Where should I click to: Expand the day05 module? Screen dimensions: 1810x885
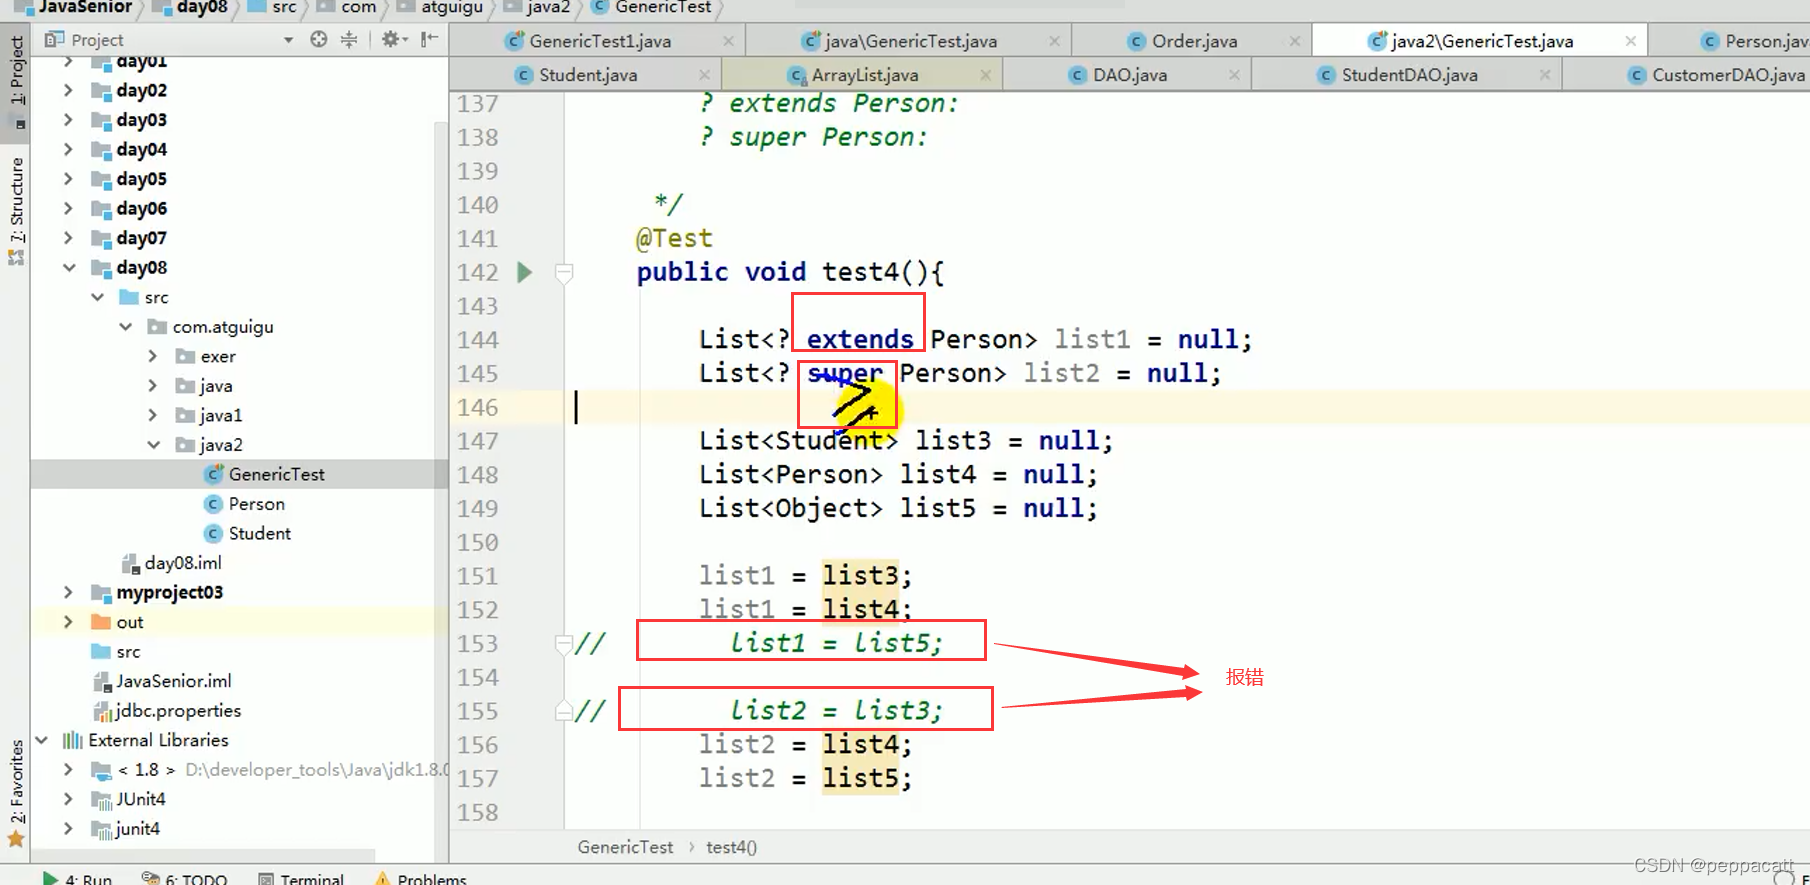coord(68,179)
